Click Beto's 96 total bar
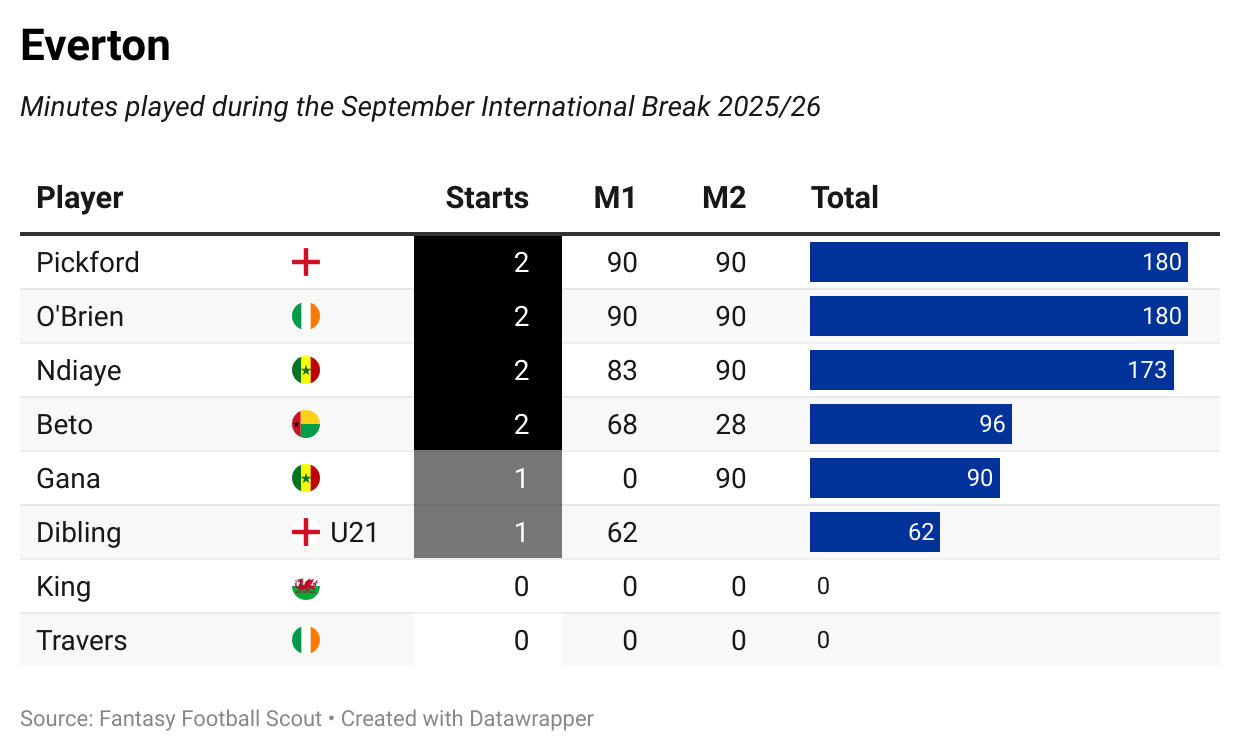Screen dimensions: 1240x752 [x=910, y=425]
